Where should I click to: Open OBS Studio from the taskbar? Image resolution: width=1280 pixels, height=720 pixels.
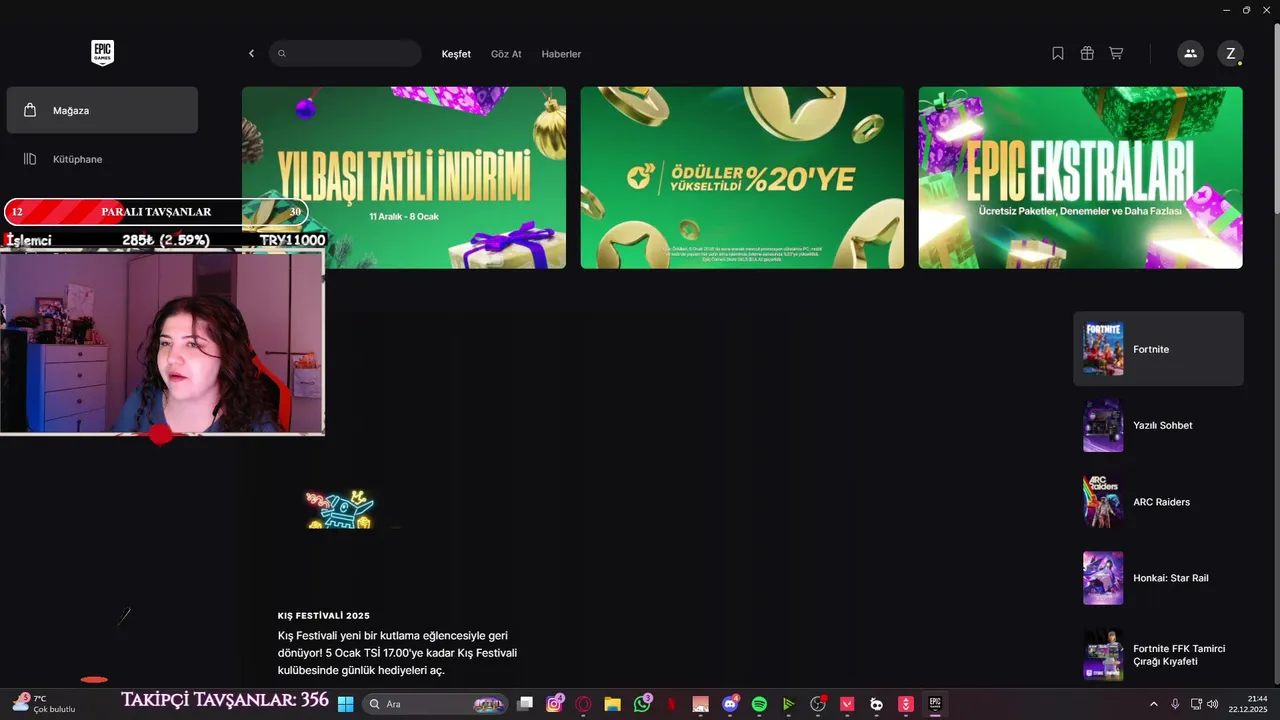pos(818,704)
